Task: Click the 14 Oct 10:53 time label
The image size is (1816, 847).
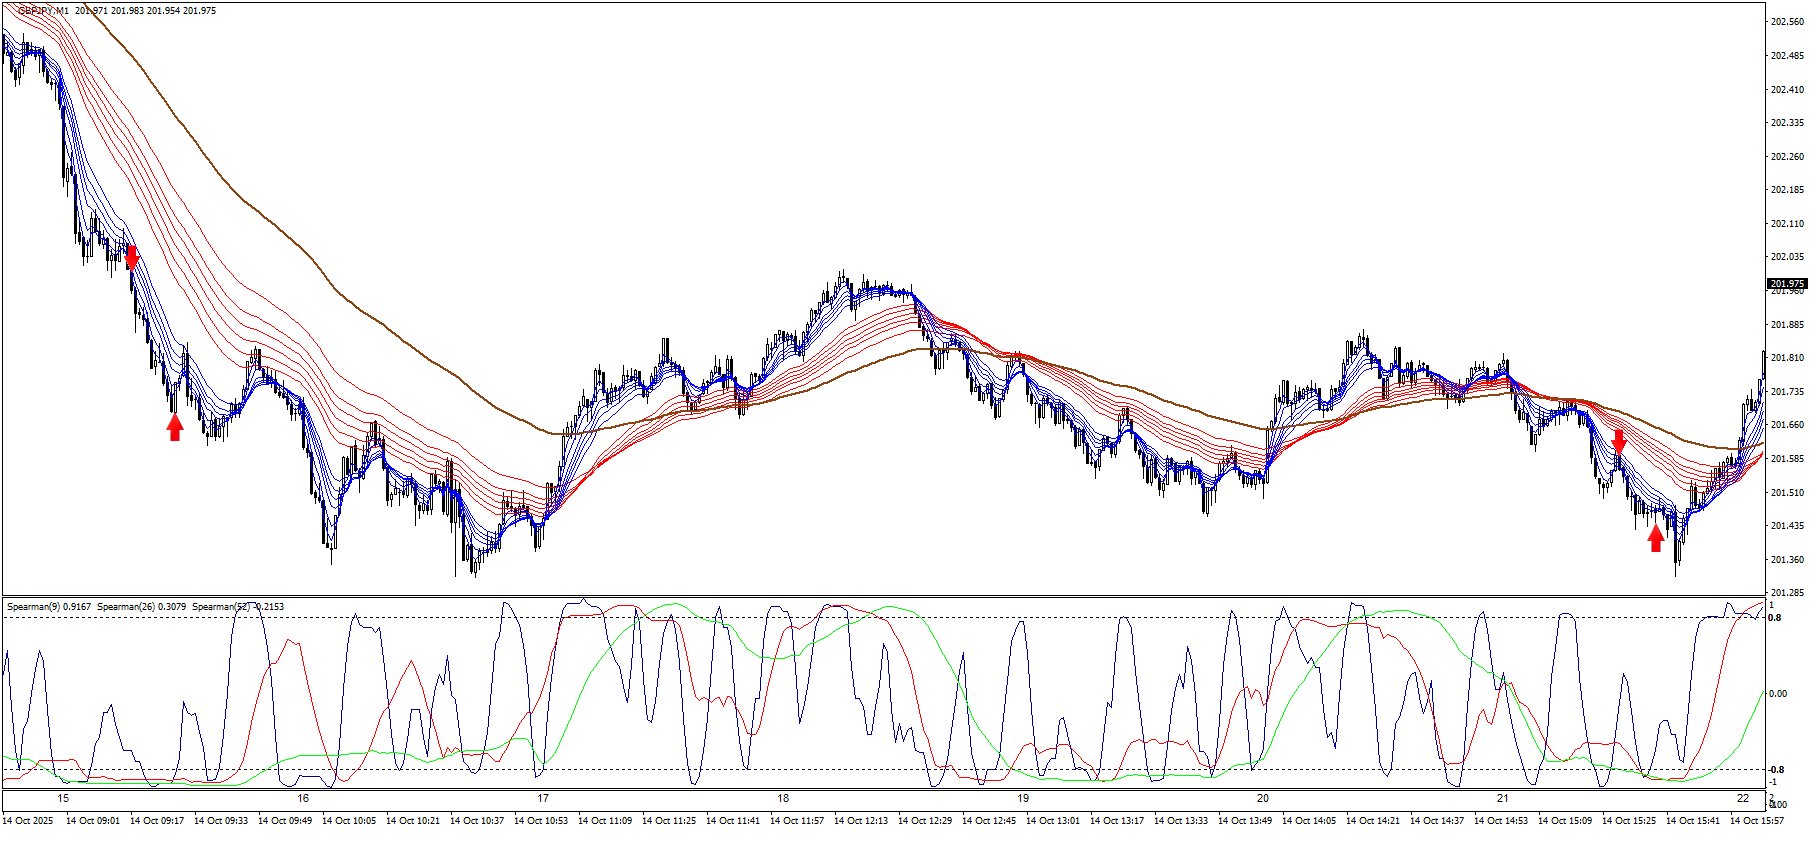Action: click(541, 821)
